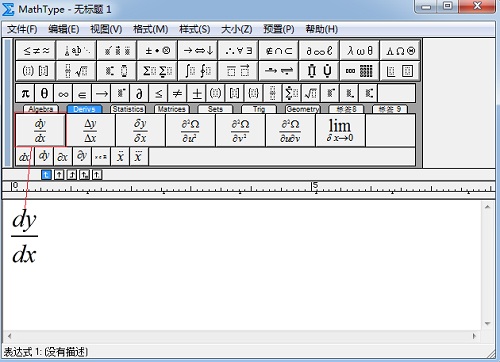Image resolution: width=500 pixels, height=362 pixels.
Task: Select the relational-operator tab stop button
Action: (x=84, y=175)
